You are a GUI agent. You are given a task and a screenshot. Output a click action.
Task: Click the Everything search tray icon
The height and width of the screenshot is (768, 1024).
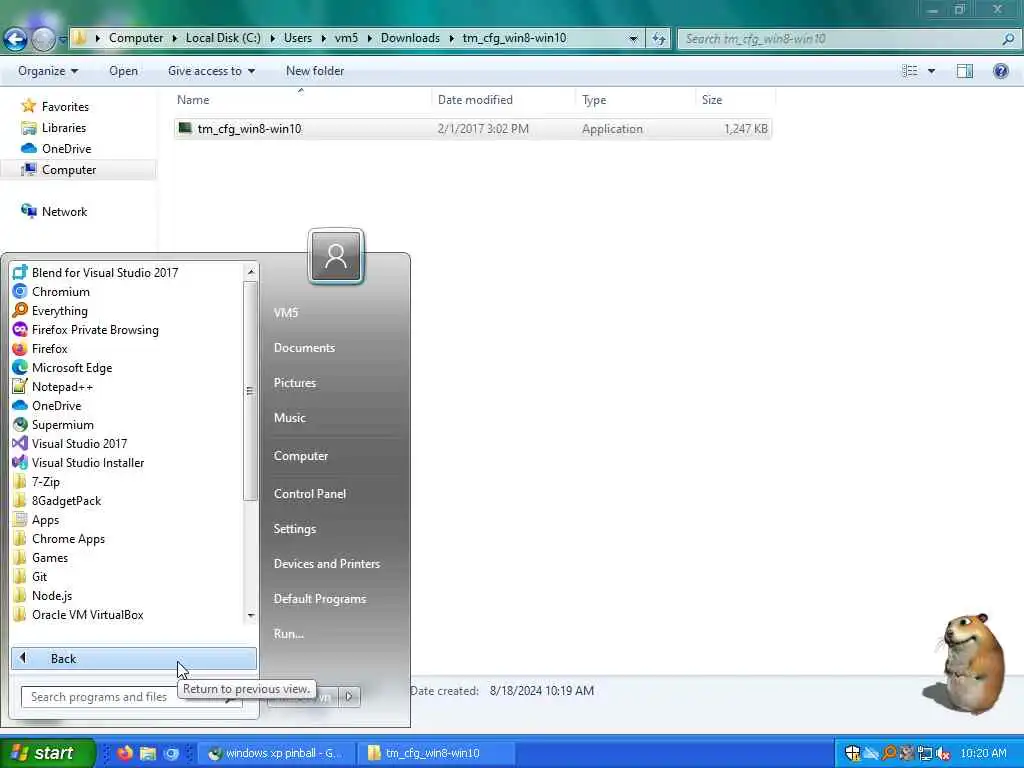(889, 753)
